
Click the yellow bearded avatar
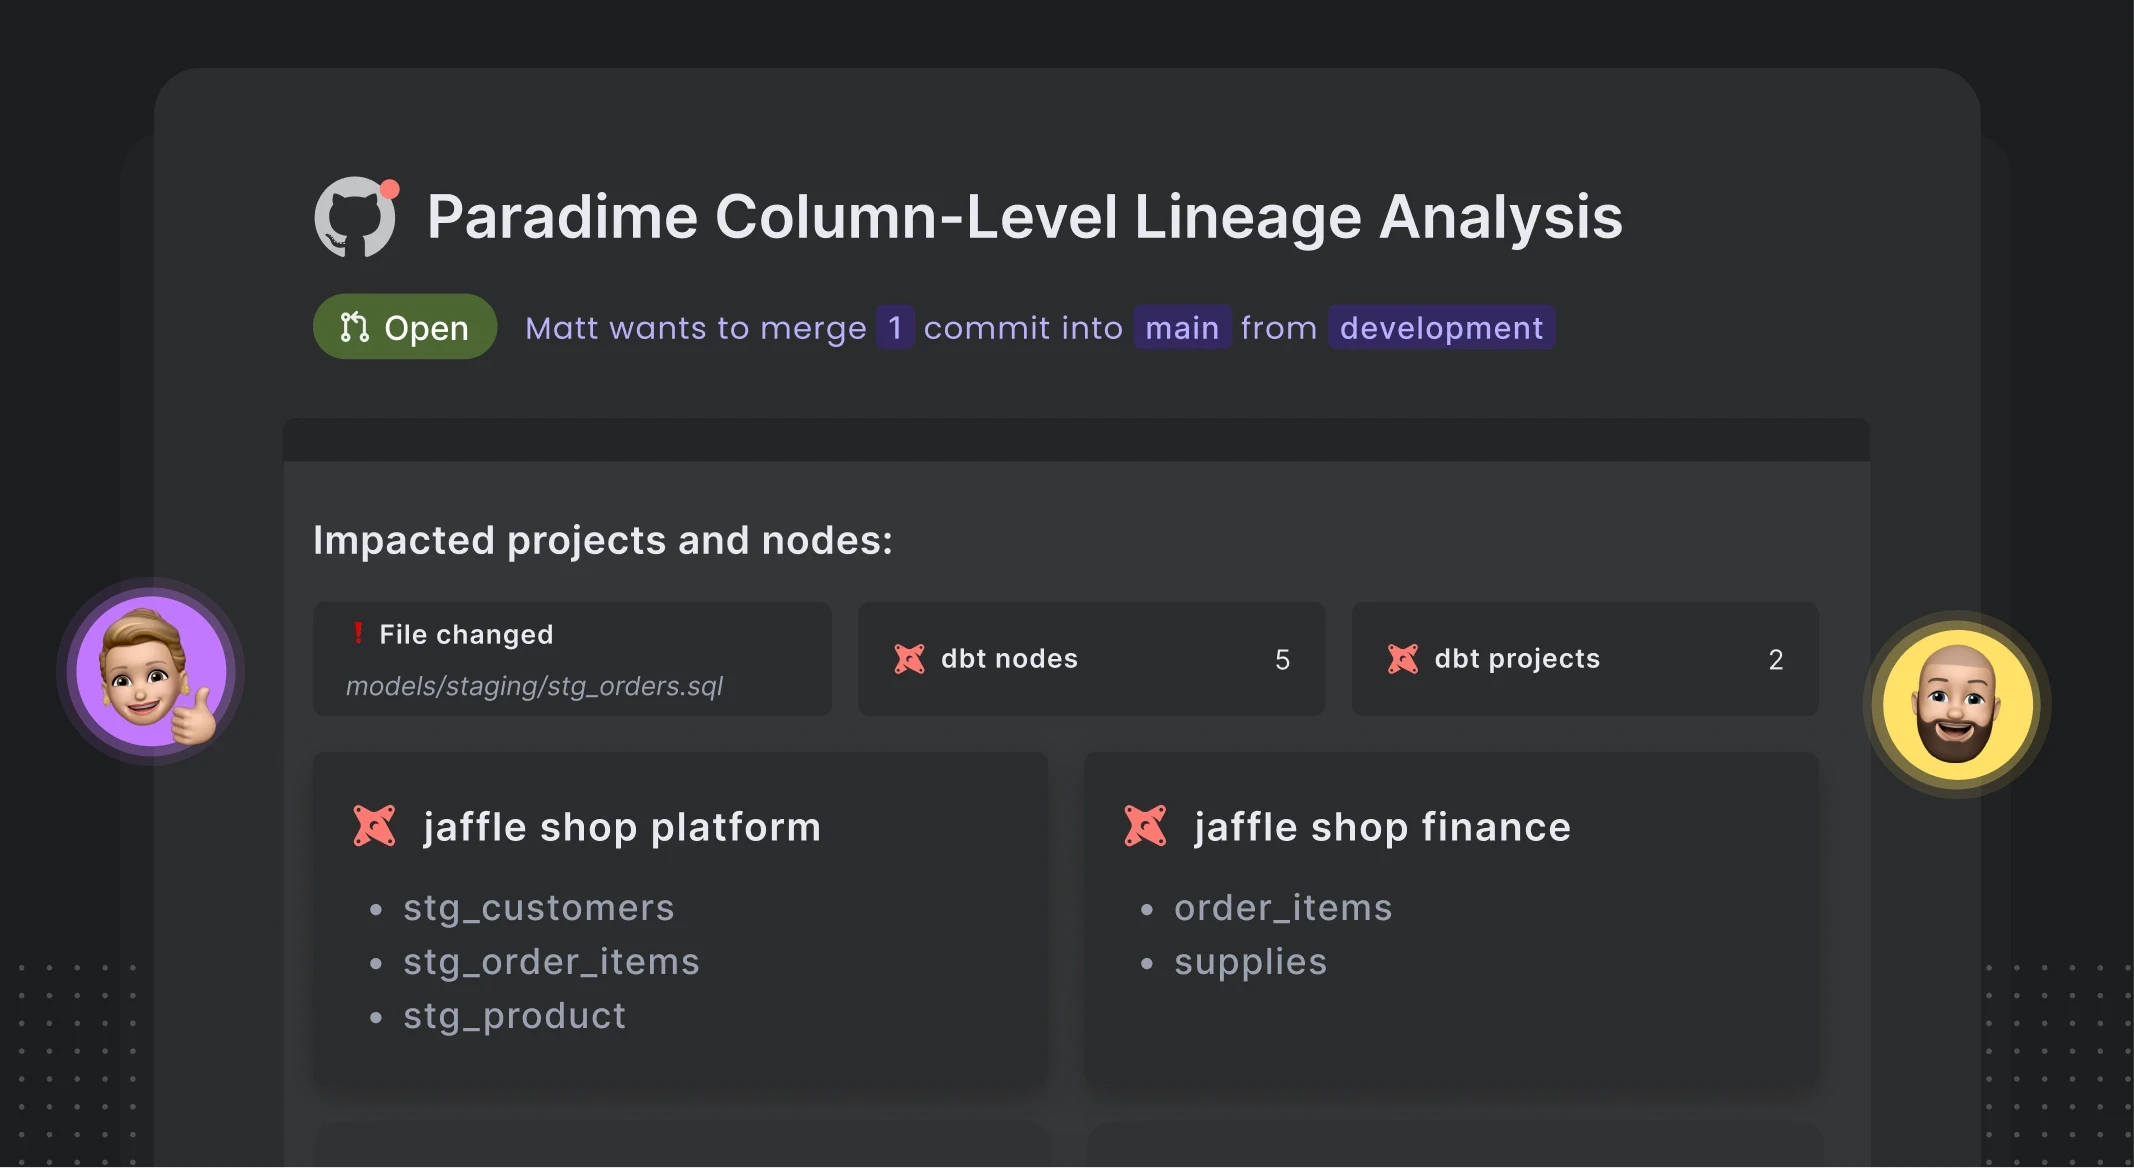[x=1956, y=704]
